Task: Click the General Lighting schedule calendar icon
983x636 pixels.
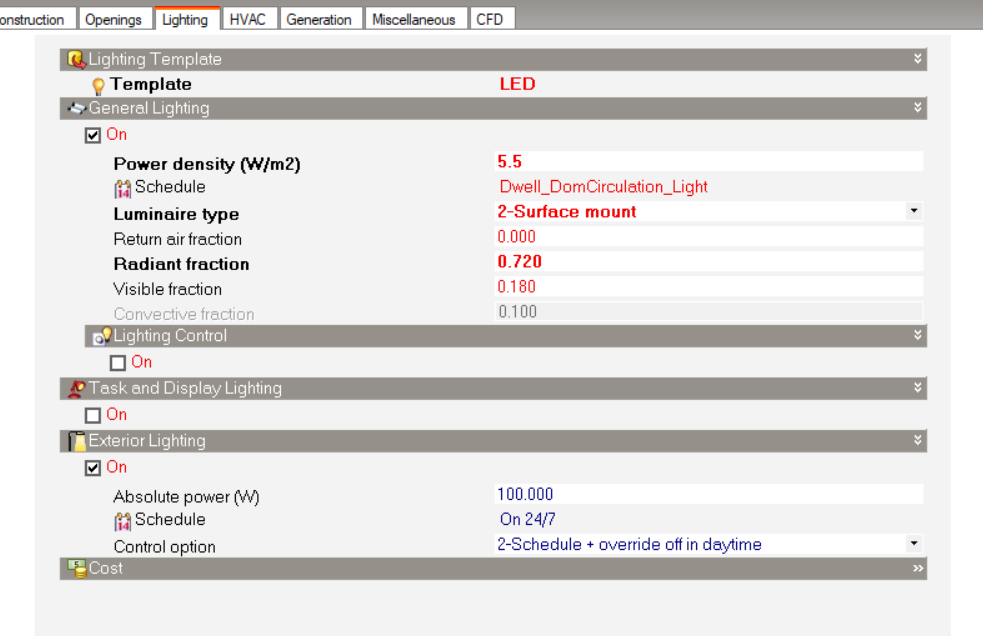Action: click(122, 188)
